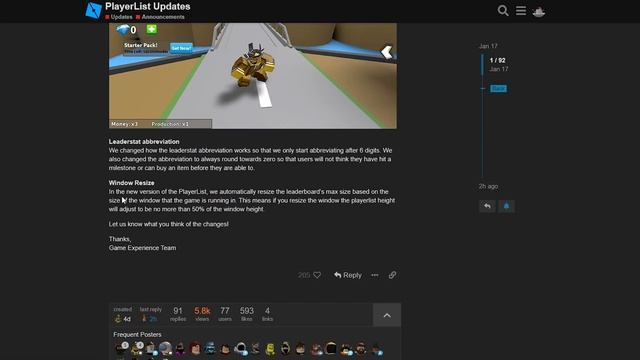Open the yellow frequent poster avatar
Image resolution: width=640 pixels, height=360 pixels.
coord(270,349)
